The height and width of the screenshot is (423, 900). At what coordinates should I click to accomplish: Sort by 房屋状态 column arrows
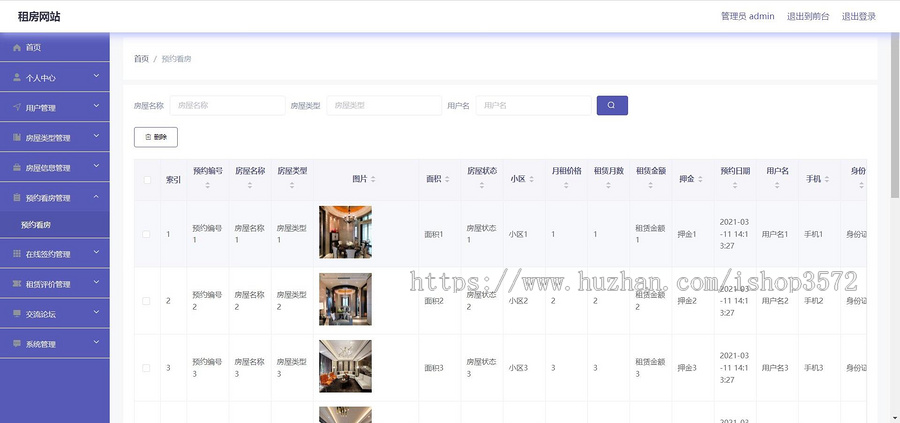click(x=482, y=185)
